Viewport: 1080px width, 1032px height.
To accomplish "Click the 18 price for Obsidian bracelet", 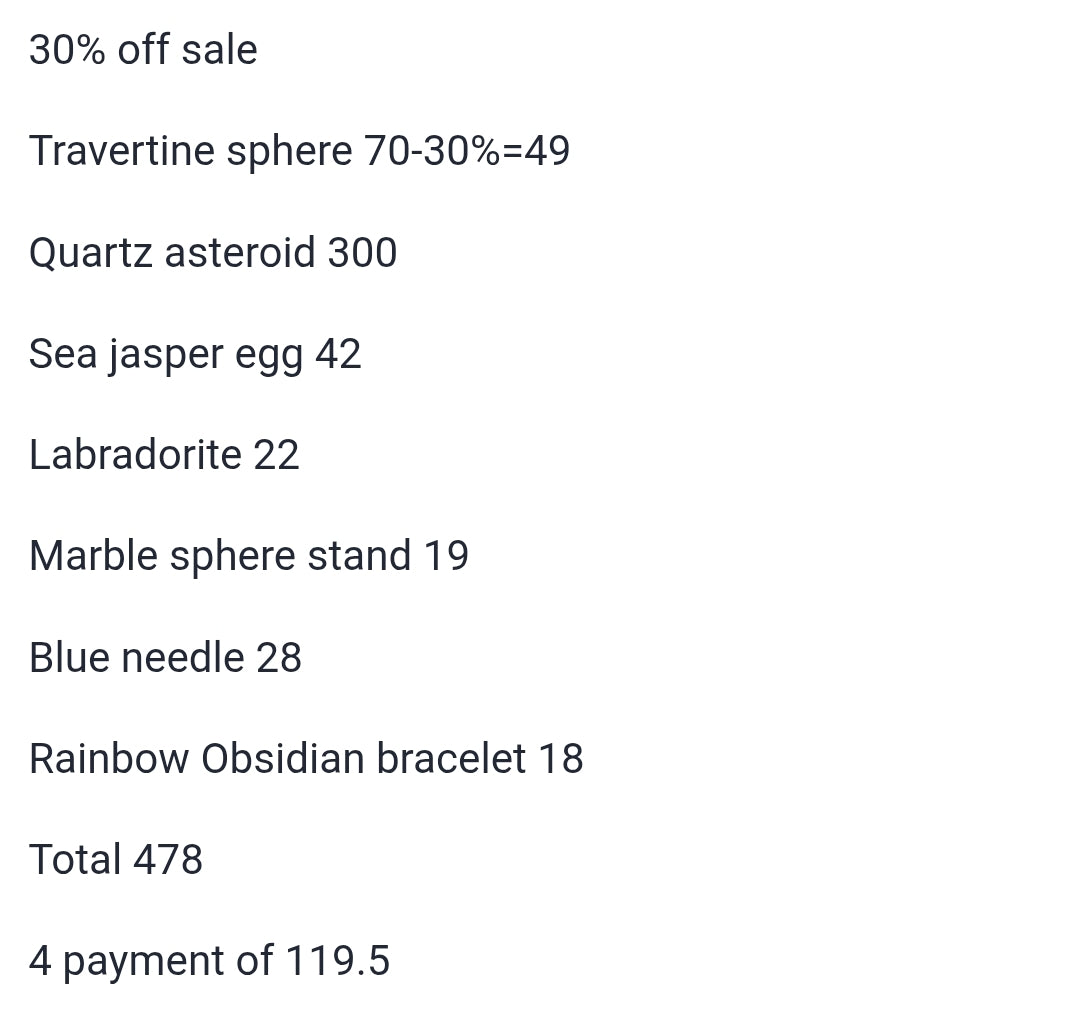I will pyautogui.click(x=561, y=759).
